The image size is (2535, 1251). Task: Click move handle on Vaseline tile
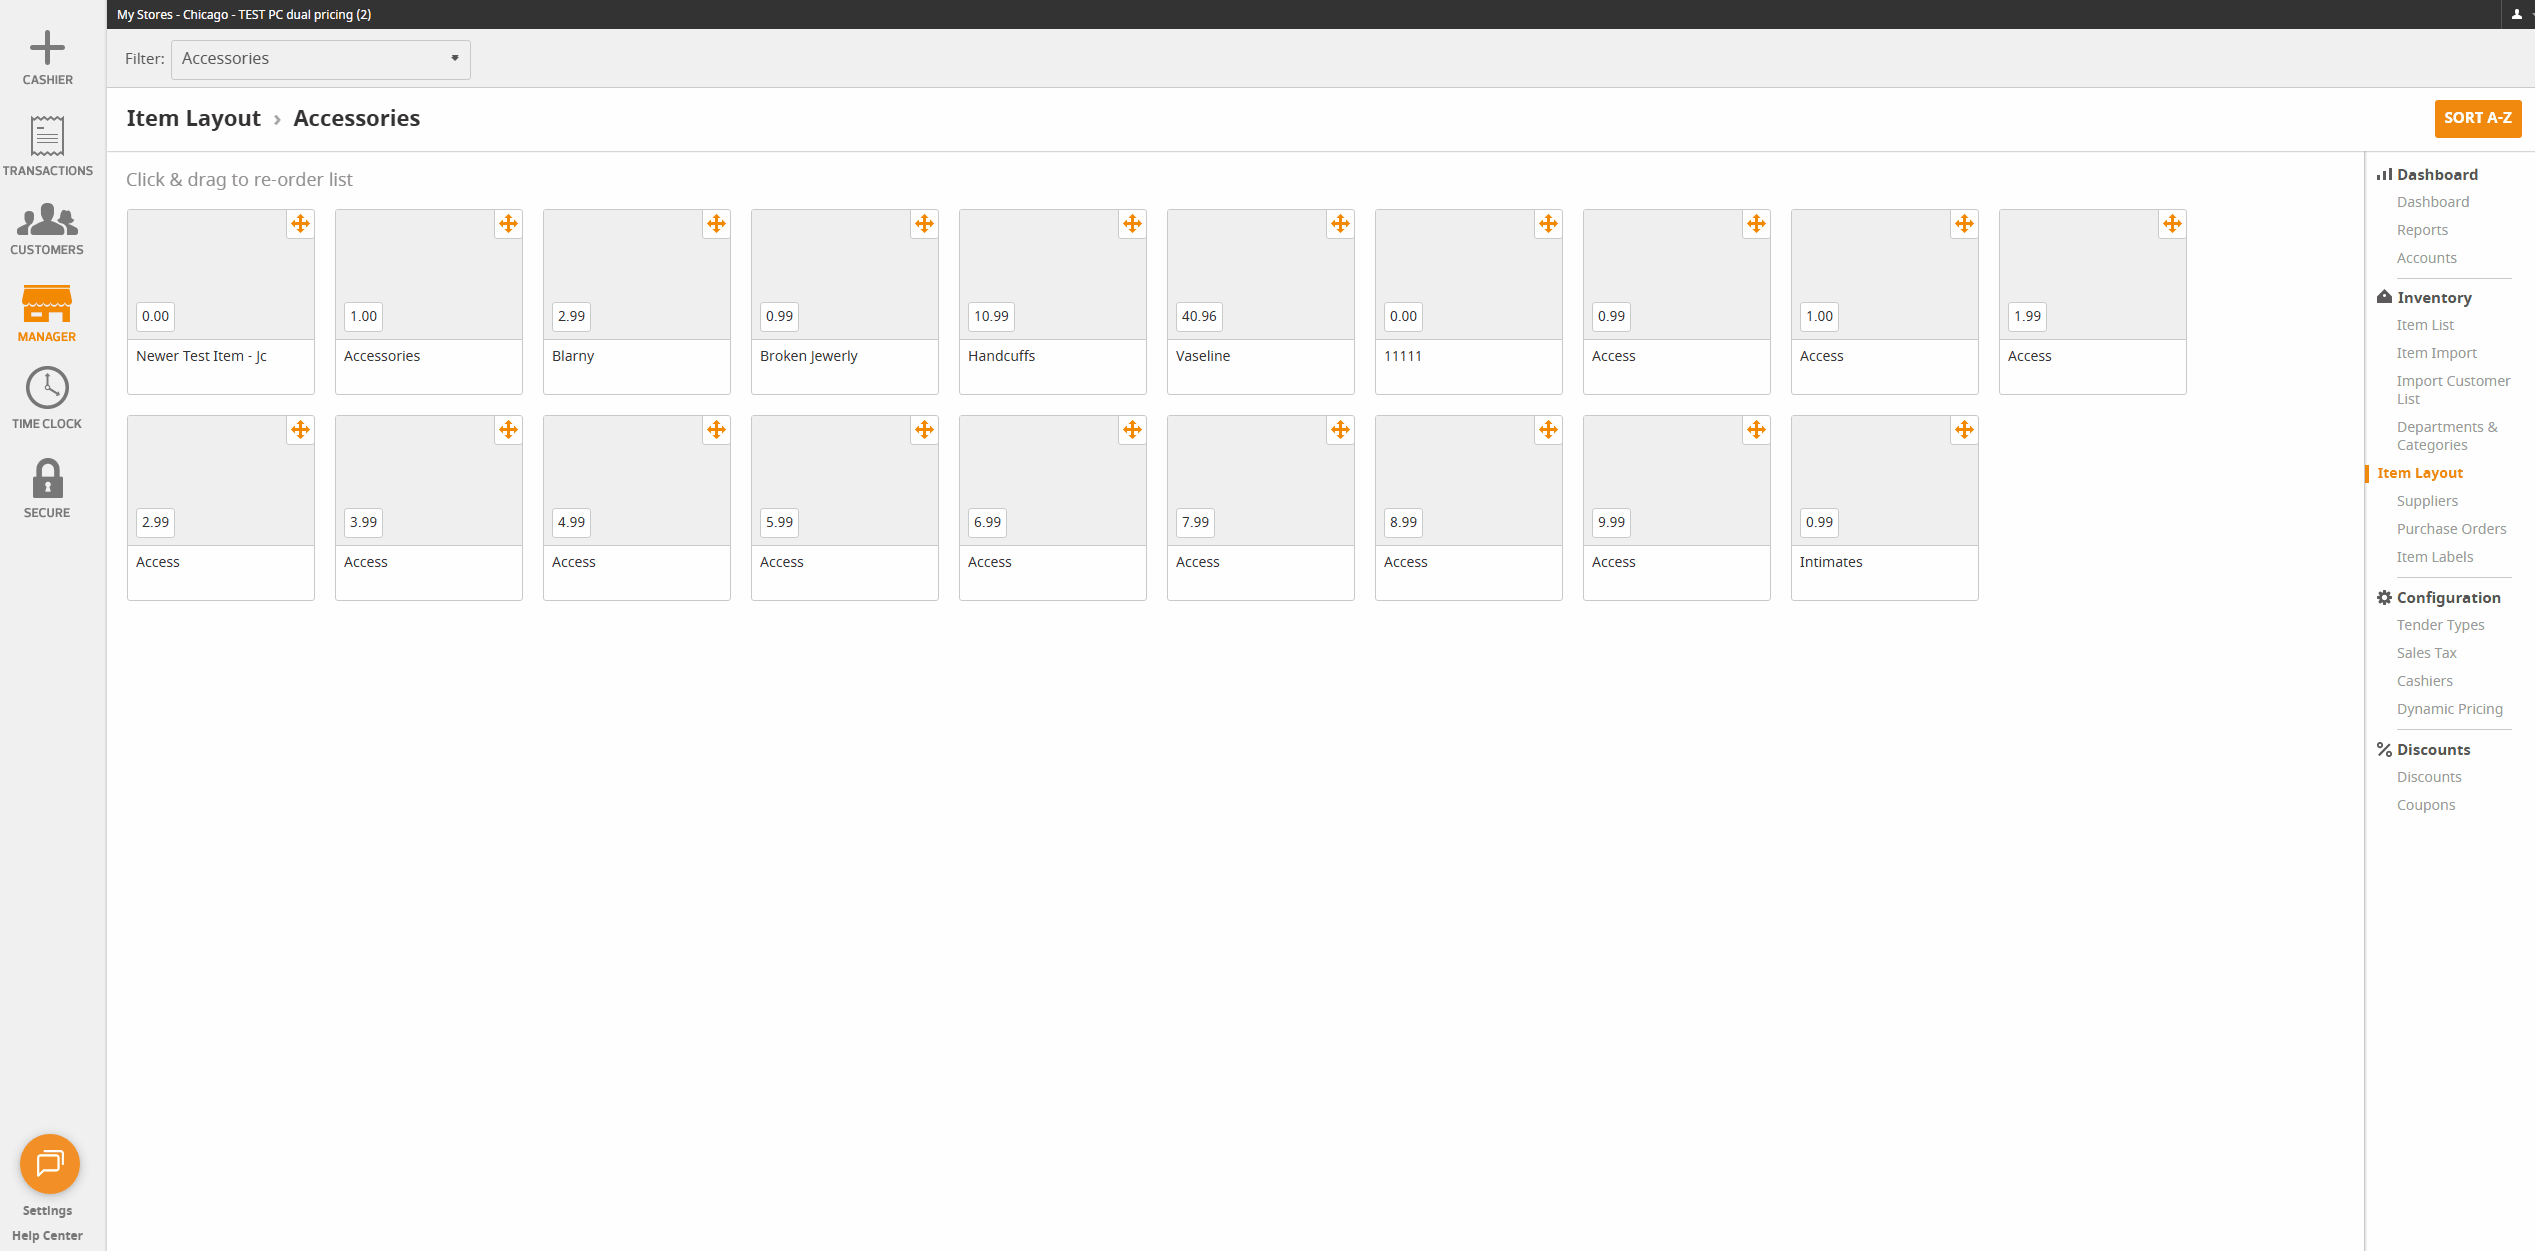click(1340, 224)
